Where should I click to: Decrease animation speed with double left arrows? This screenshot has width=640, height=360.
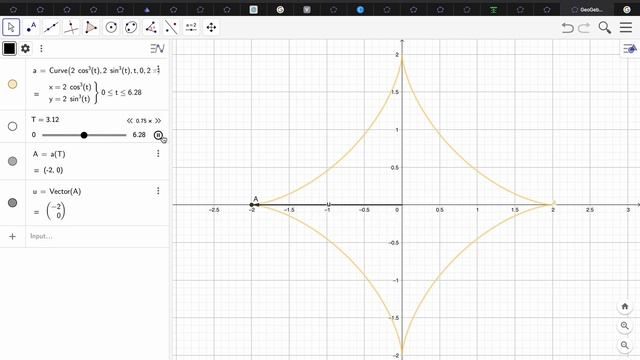[130, 120]
